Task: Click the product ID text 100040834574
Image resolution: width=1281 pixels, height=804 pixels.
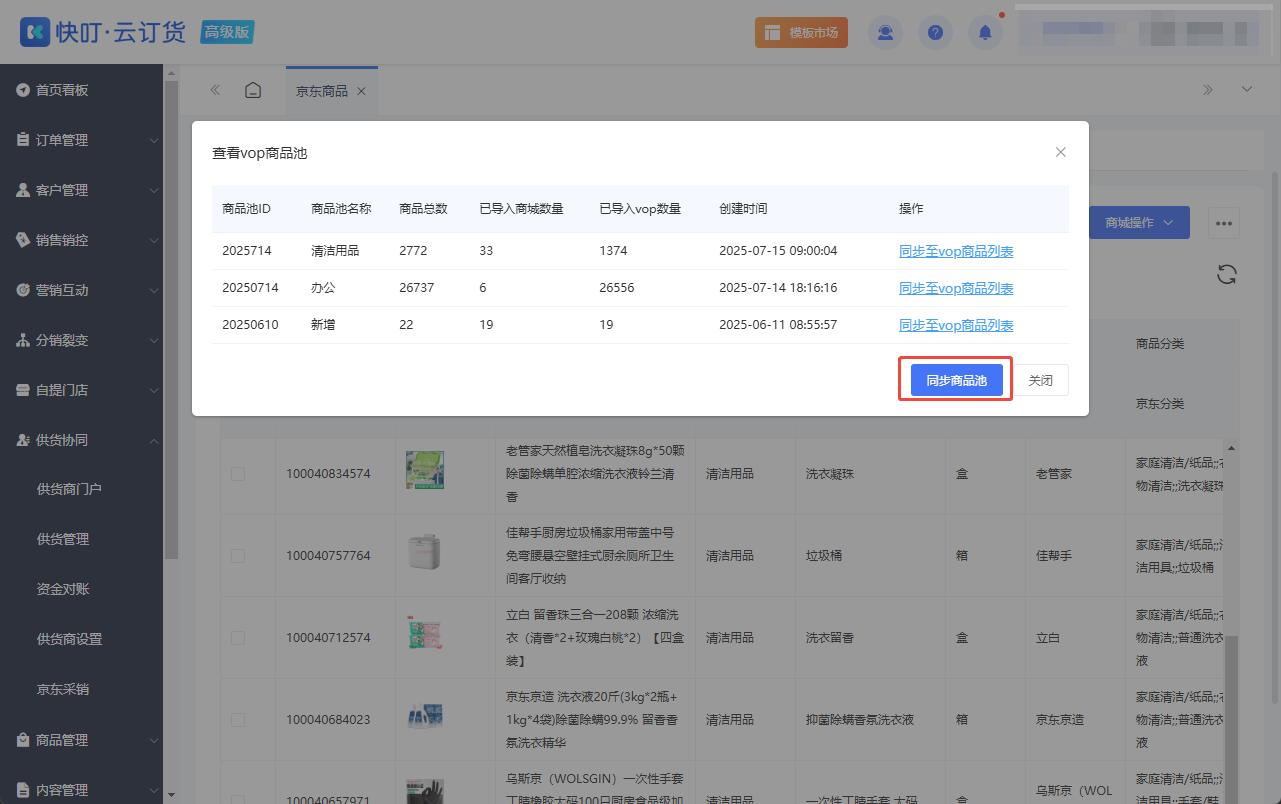Action: pyautogui.click(x=328, y=473)
